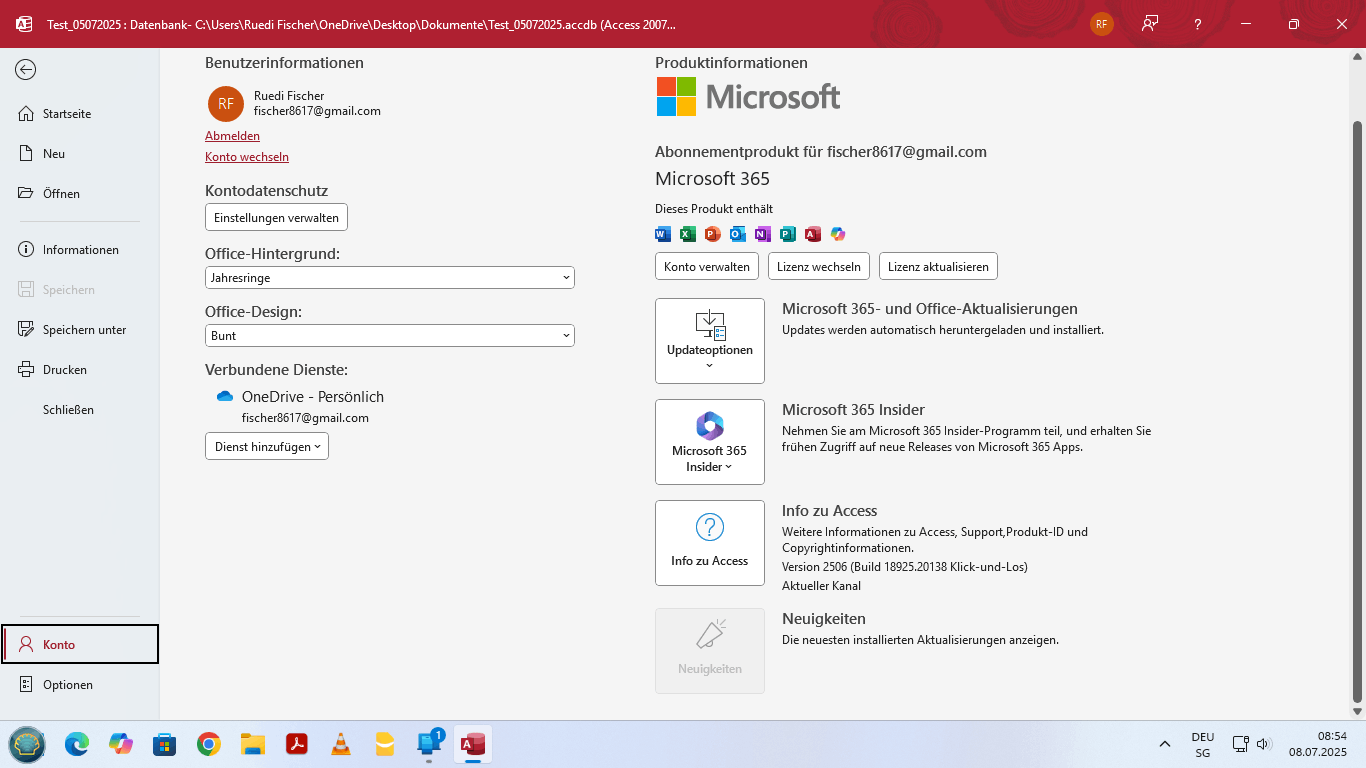Viewport: 1366px width, 768px height.
Task: Show hidden tray icons chevron
Action: pyautogui.click(x=1165, y=745)
